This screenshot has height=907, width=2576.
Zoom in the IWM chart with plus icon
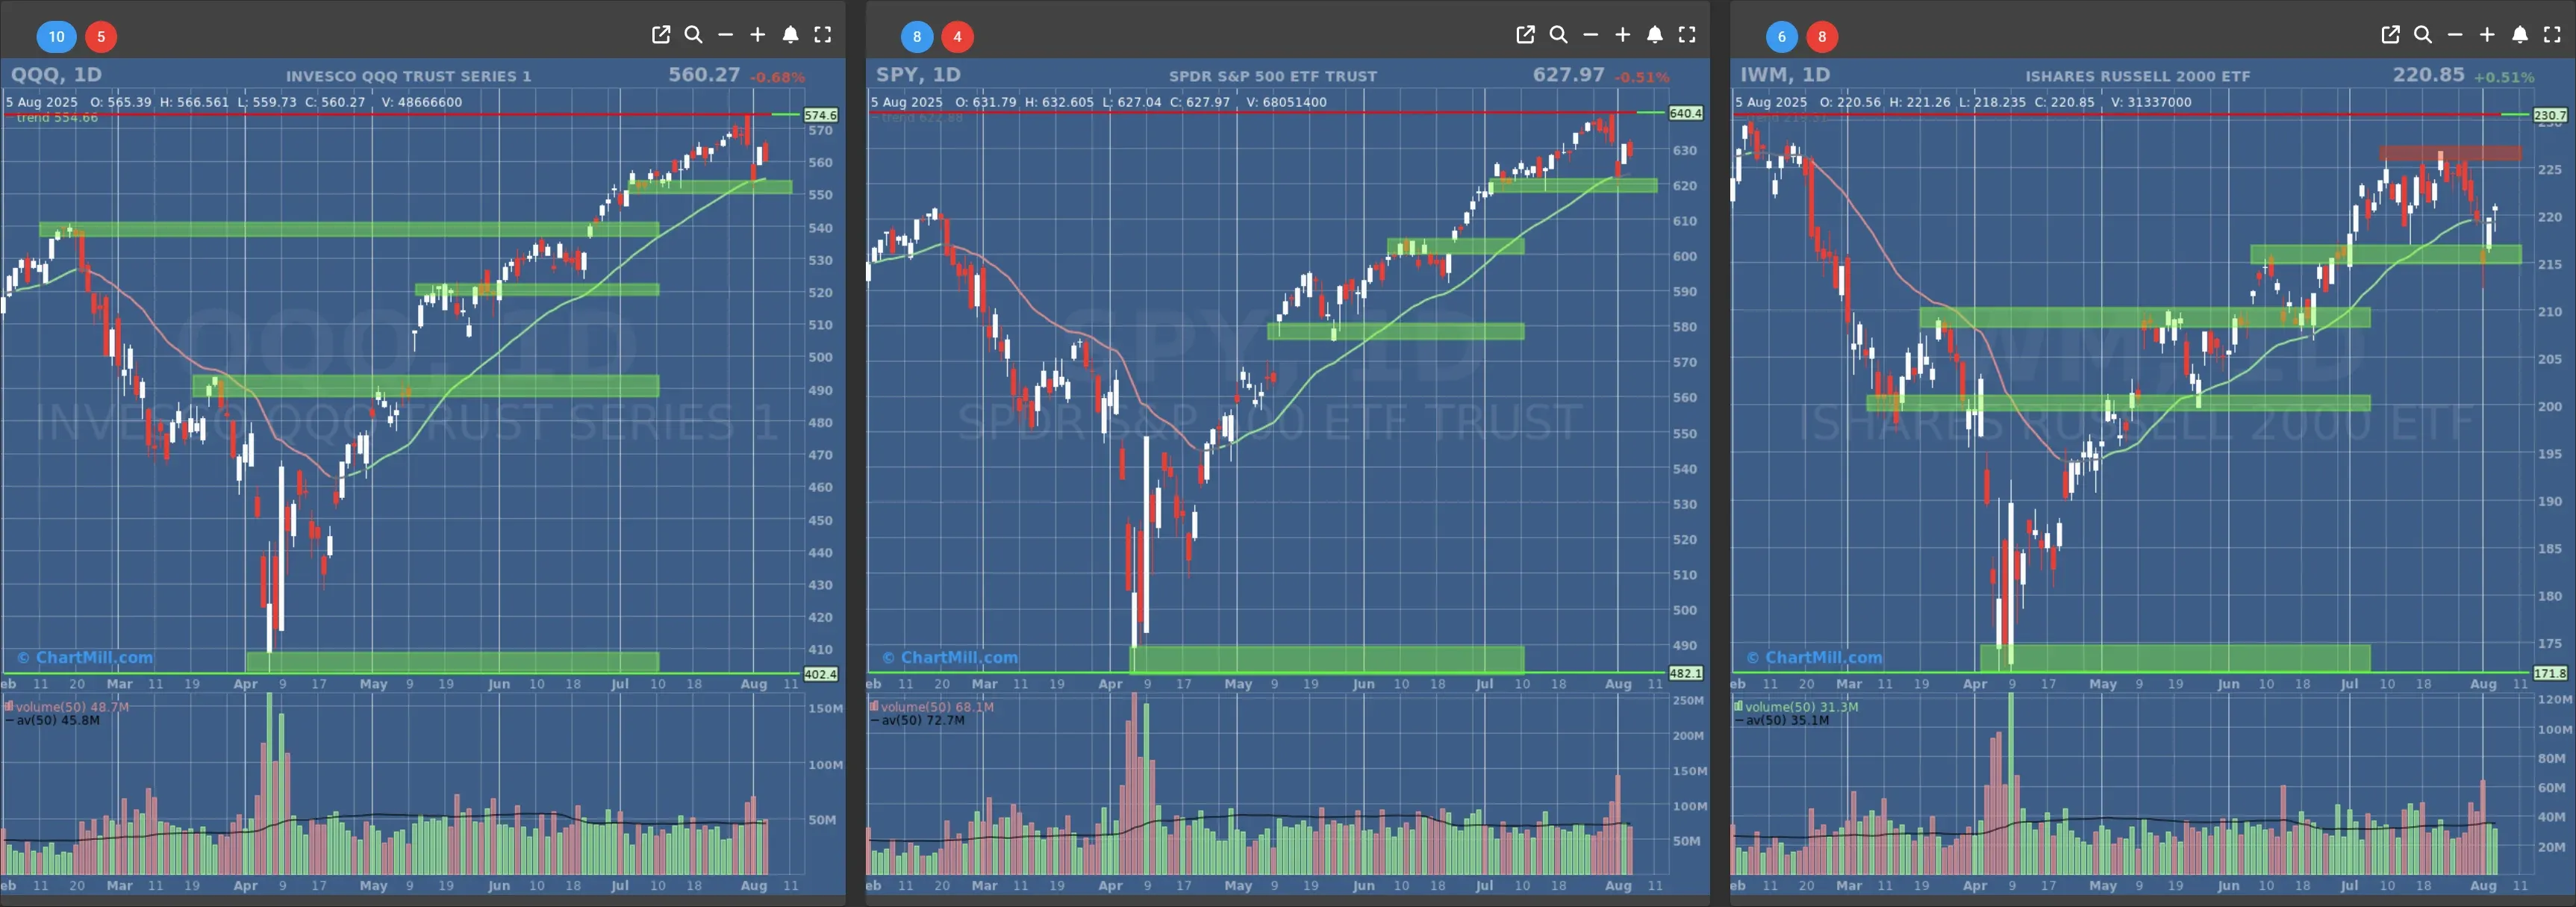pos(2487,35)
